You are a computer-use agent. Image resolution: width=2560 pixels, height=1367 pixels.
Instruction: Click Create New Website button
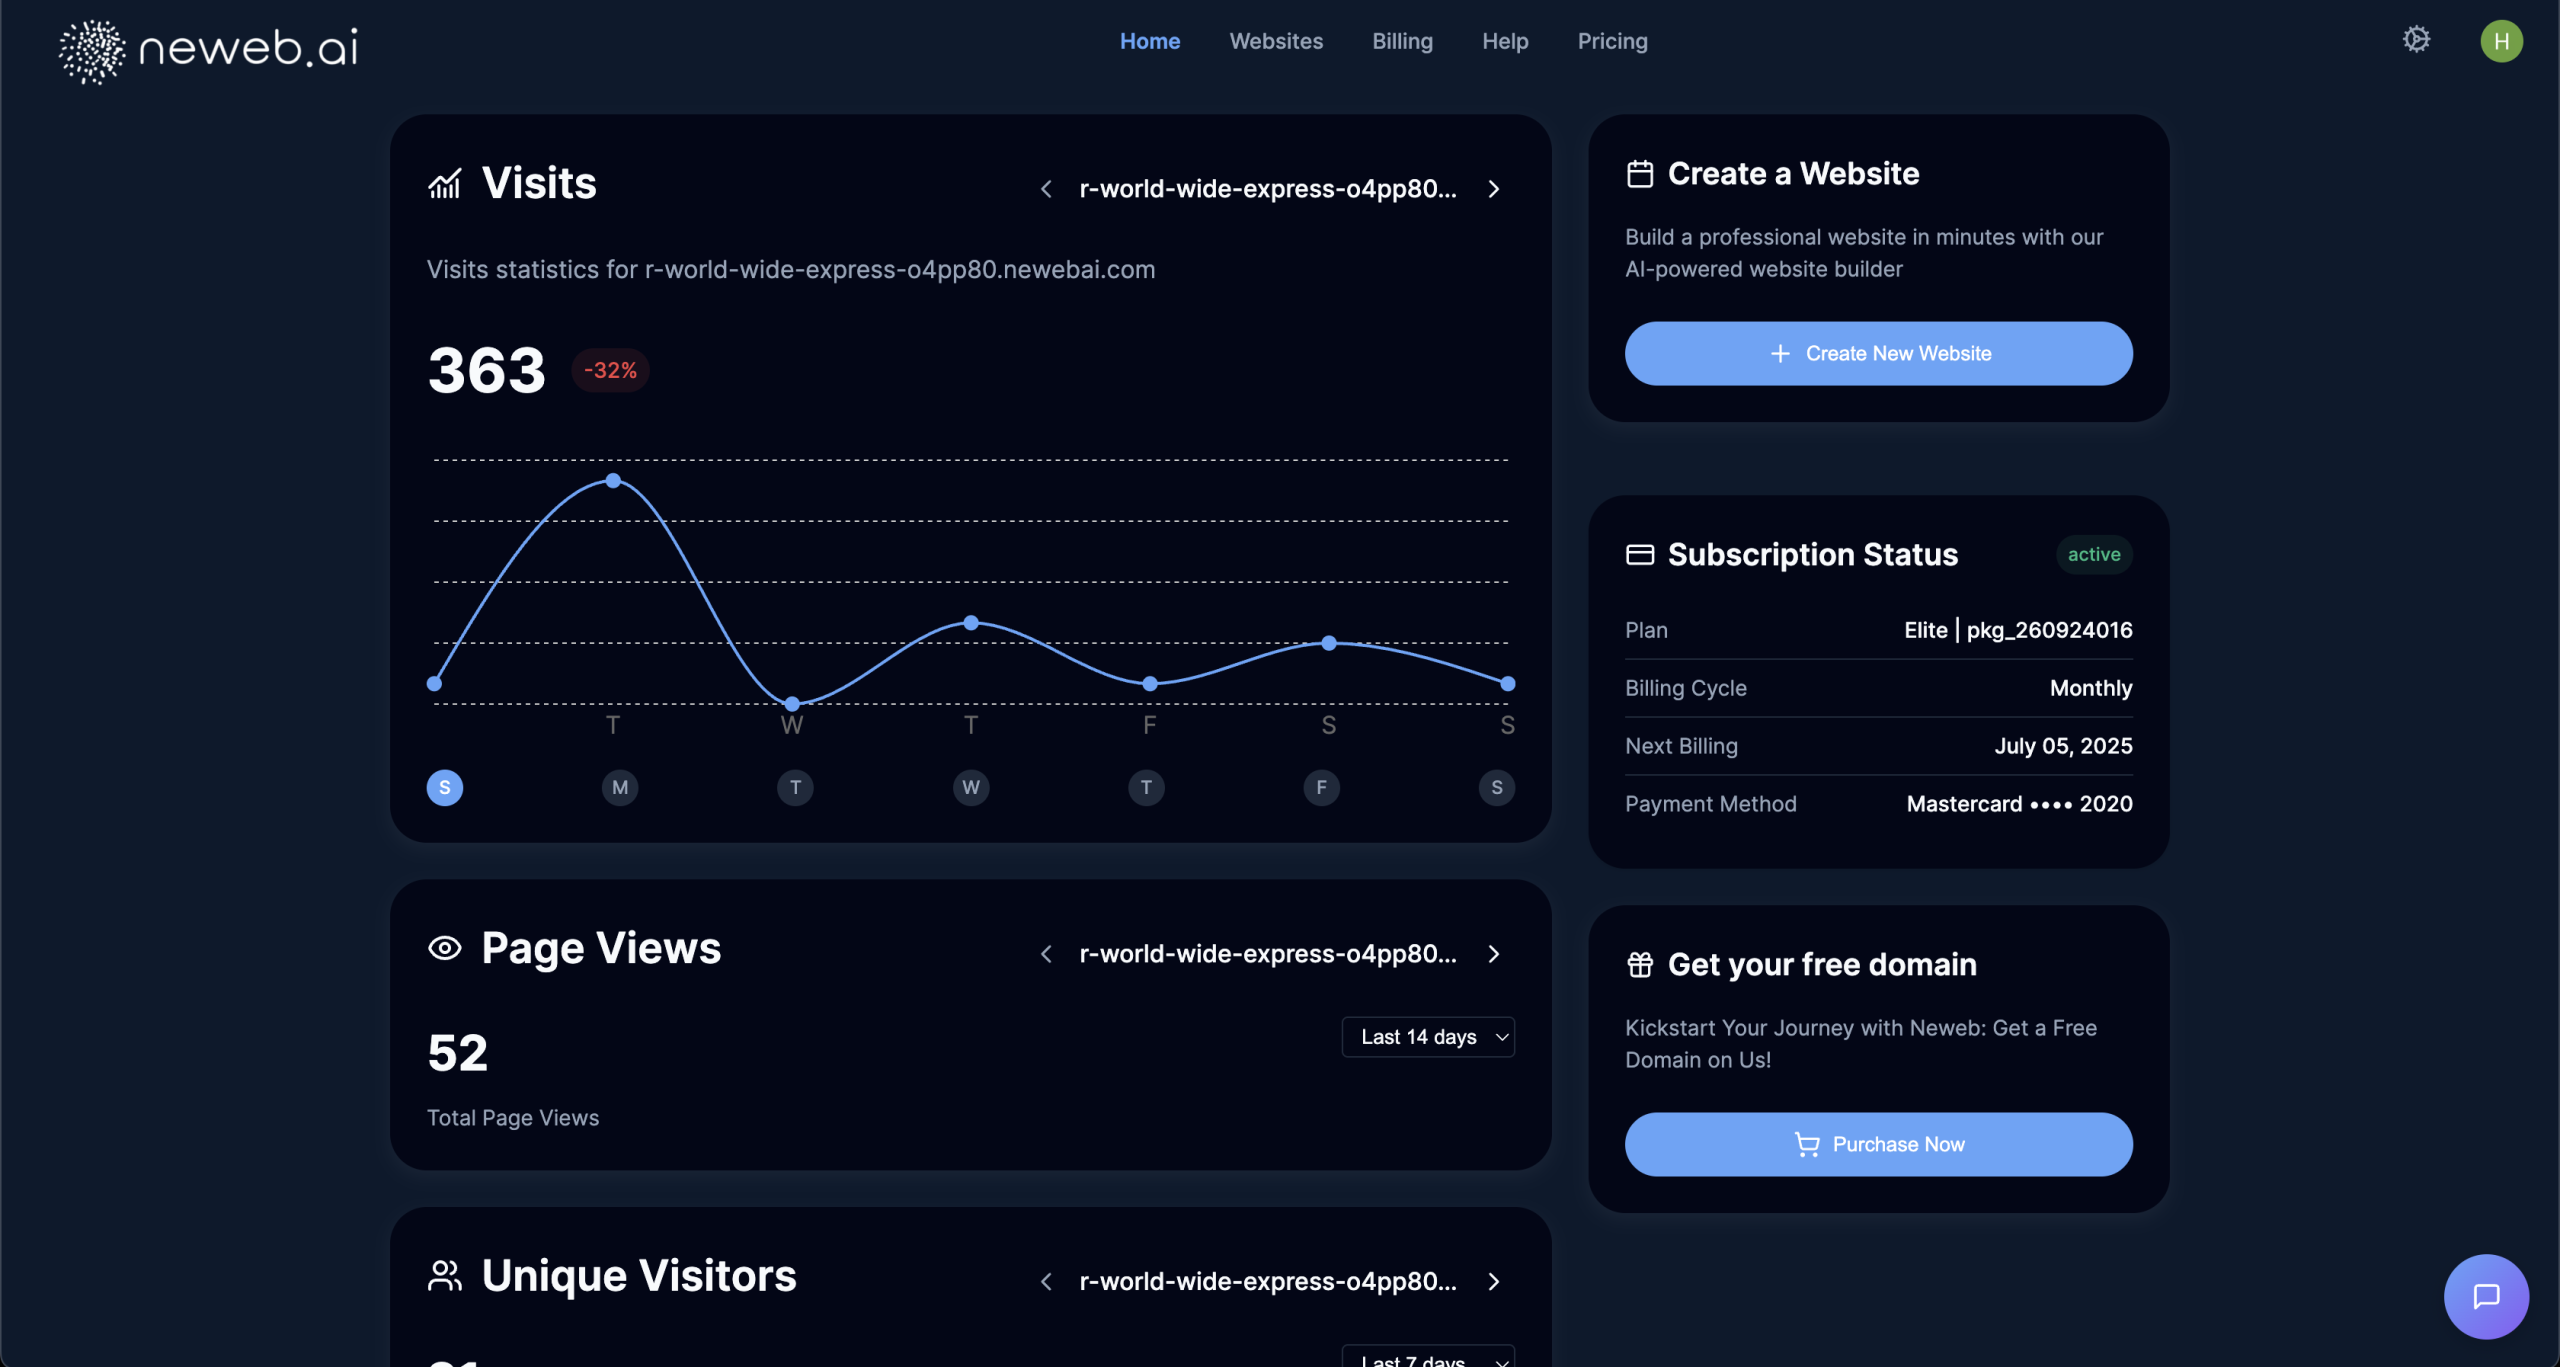point(1878,353)
